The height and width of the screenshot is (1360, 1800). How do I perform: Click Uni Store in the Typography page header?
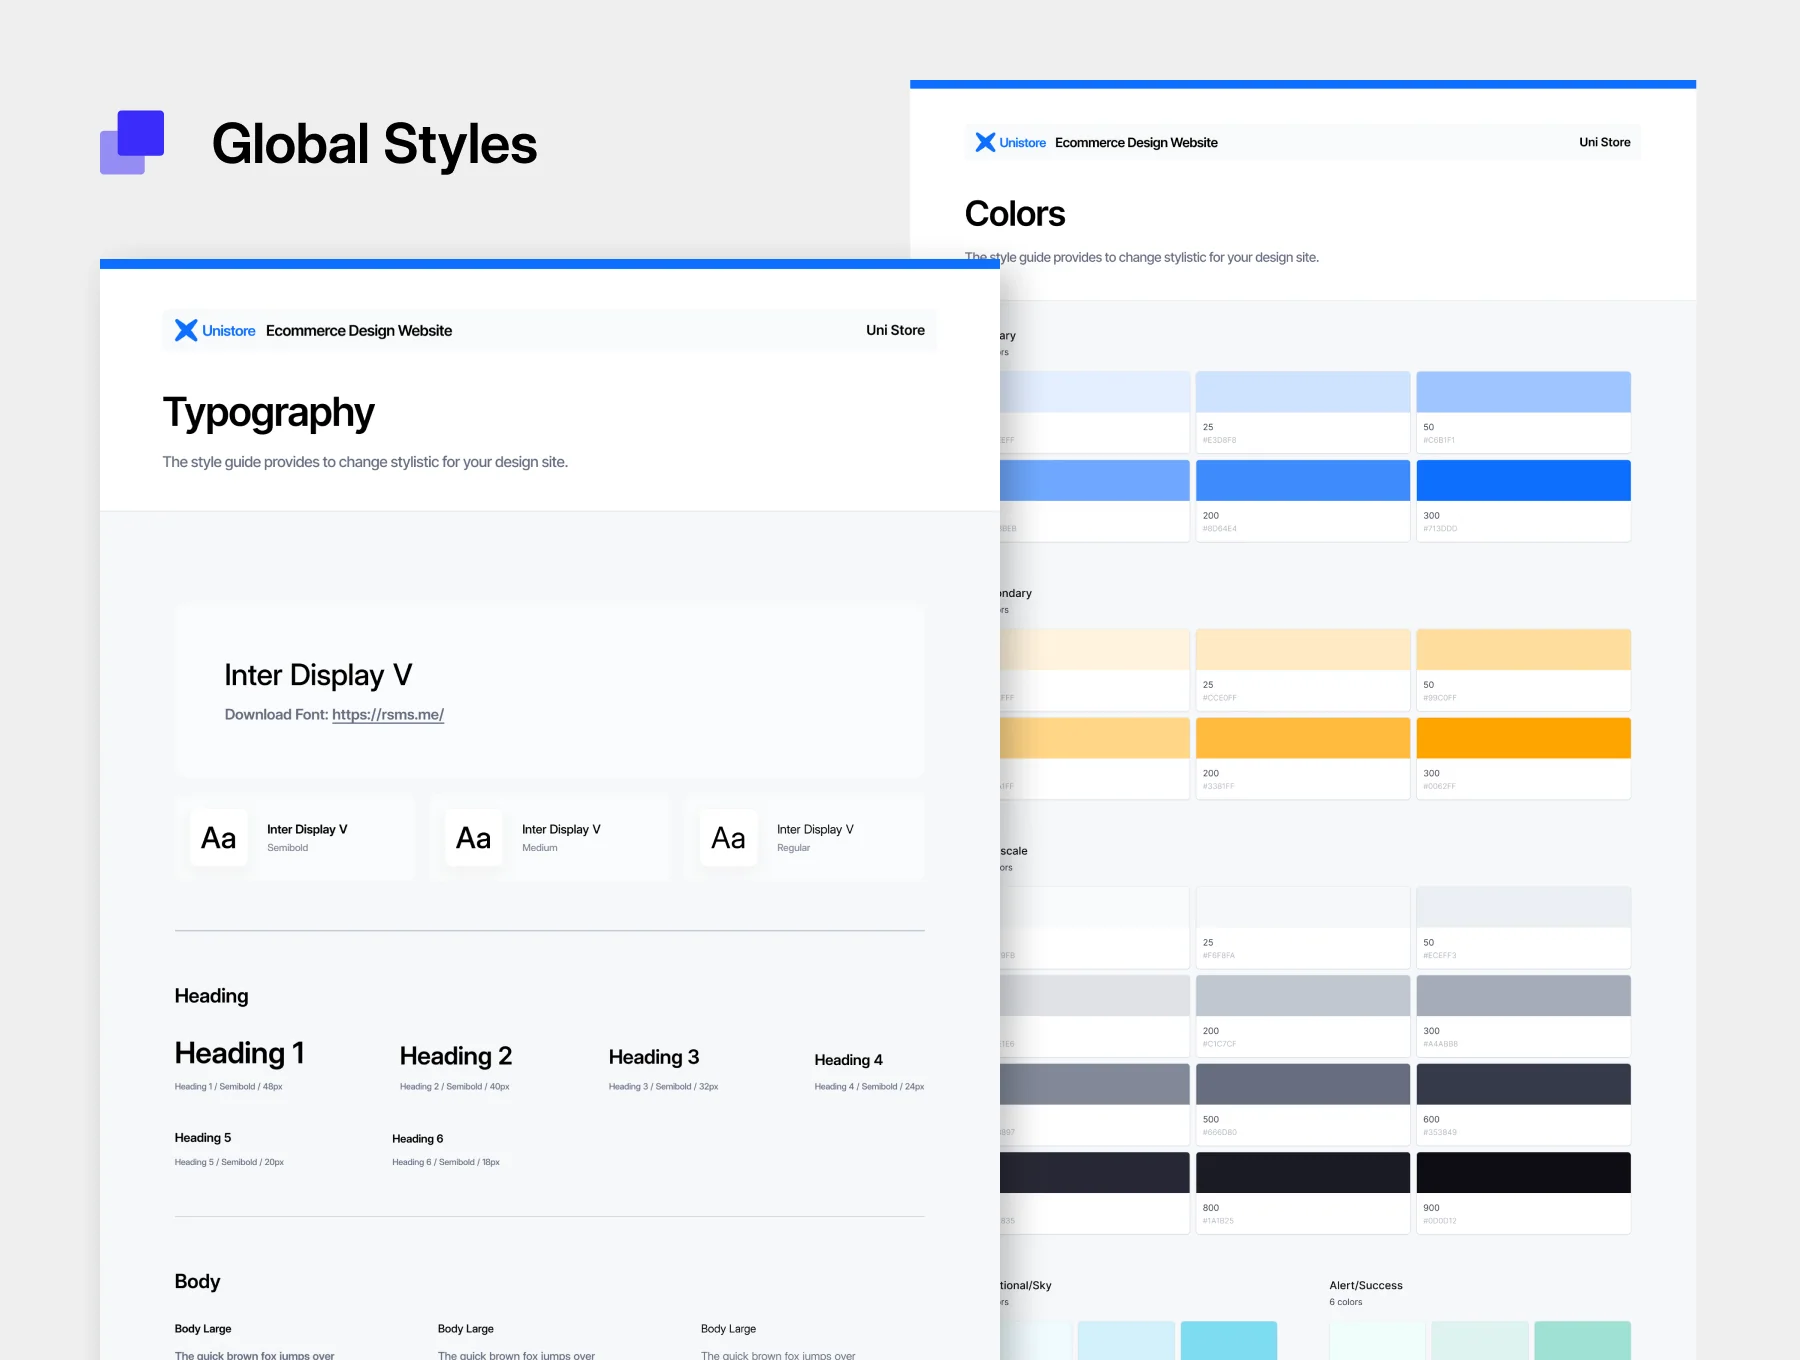895,330
